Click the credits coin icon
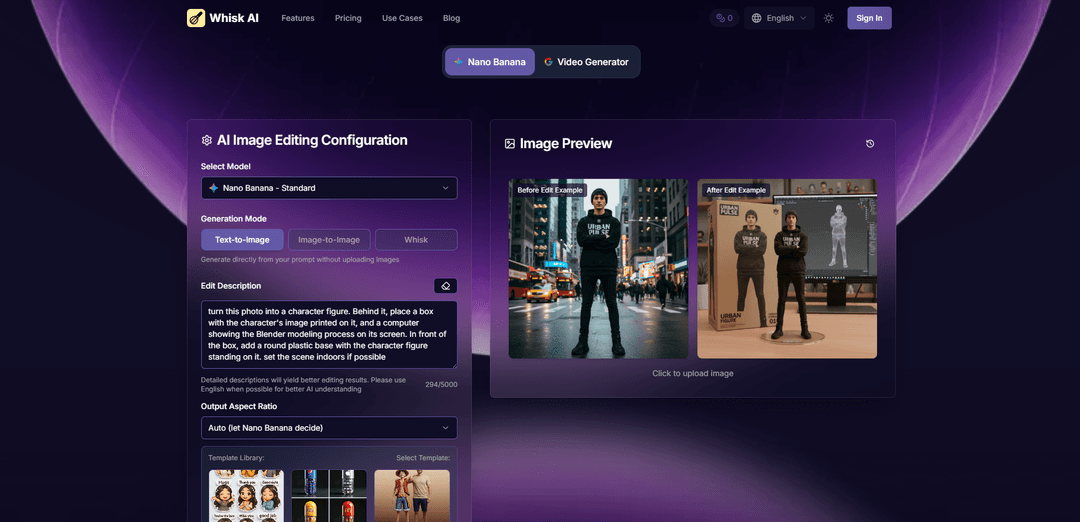This screenshot has height=522, width=1080. click(720, 18)
